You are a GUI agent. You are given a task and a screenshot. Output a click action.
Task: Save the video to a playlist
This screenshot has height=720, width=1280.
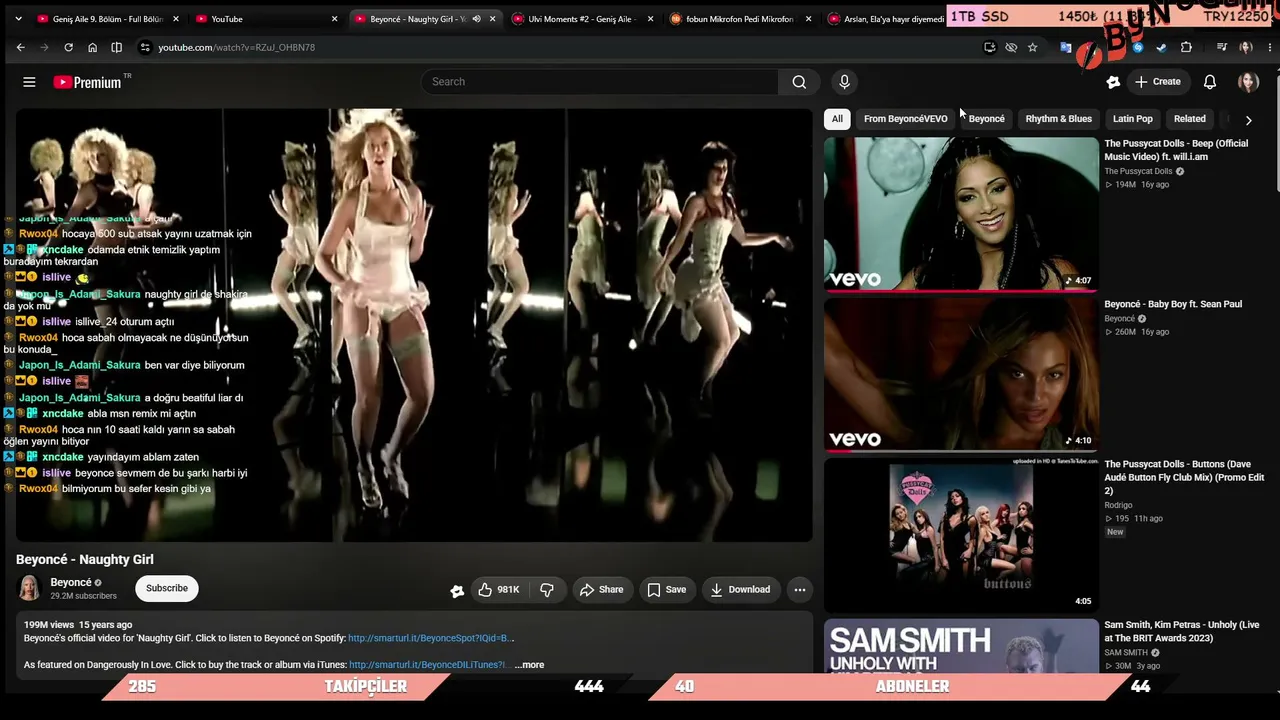(667, 590)
